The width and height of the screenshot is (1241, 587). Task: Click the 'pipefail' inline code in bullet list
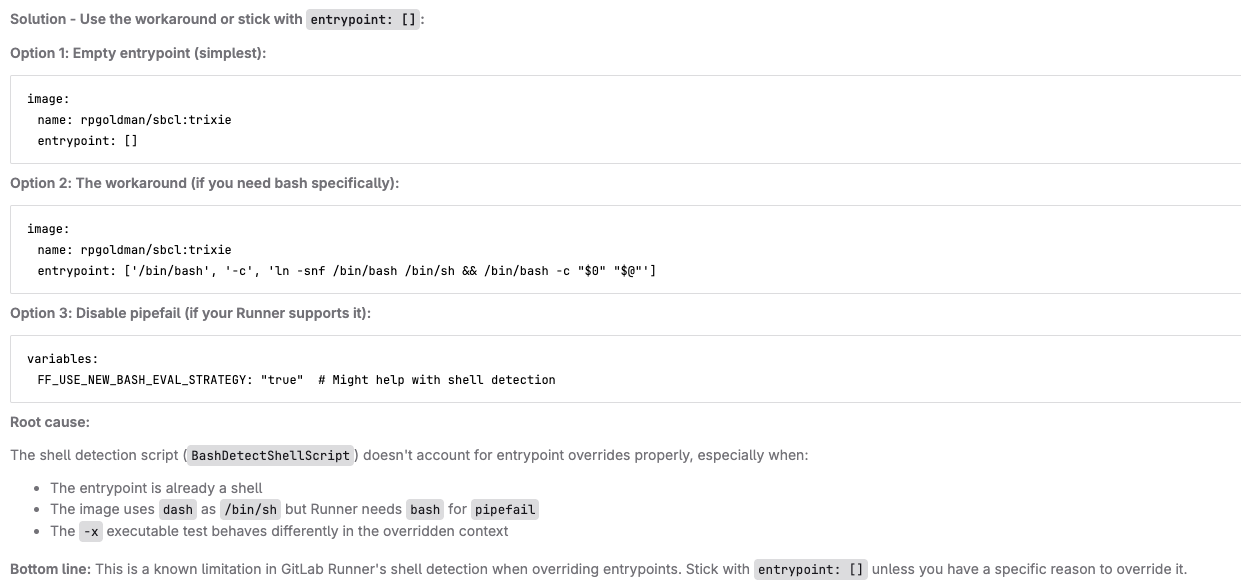[x=505, y=510]
